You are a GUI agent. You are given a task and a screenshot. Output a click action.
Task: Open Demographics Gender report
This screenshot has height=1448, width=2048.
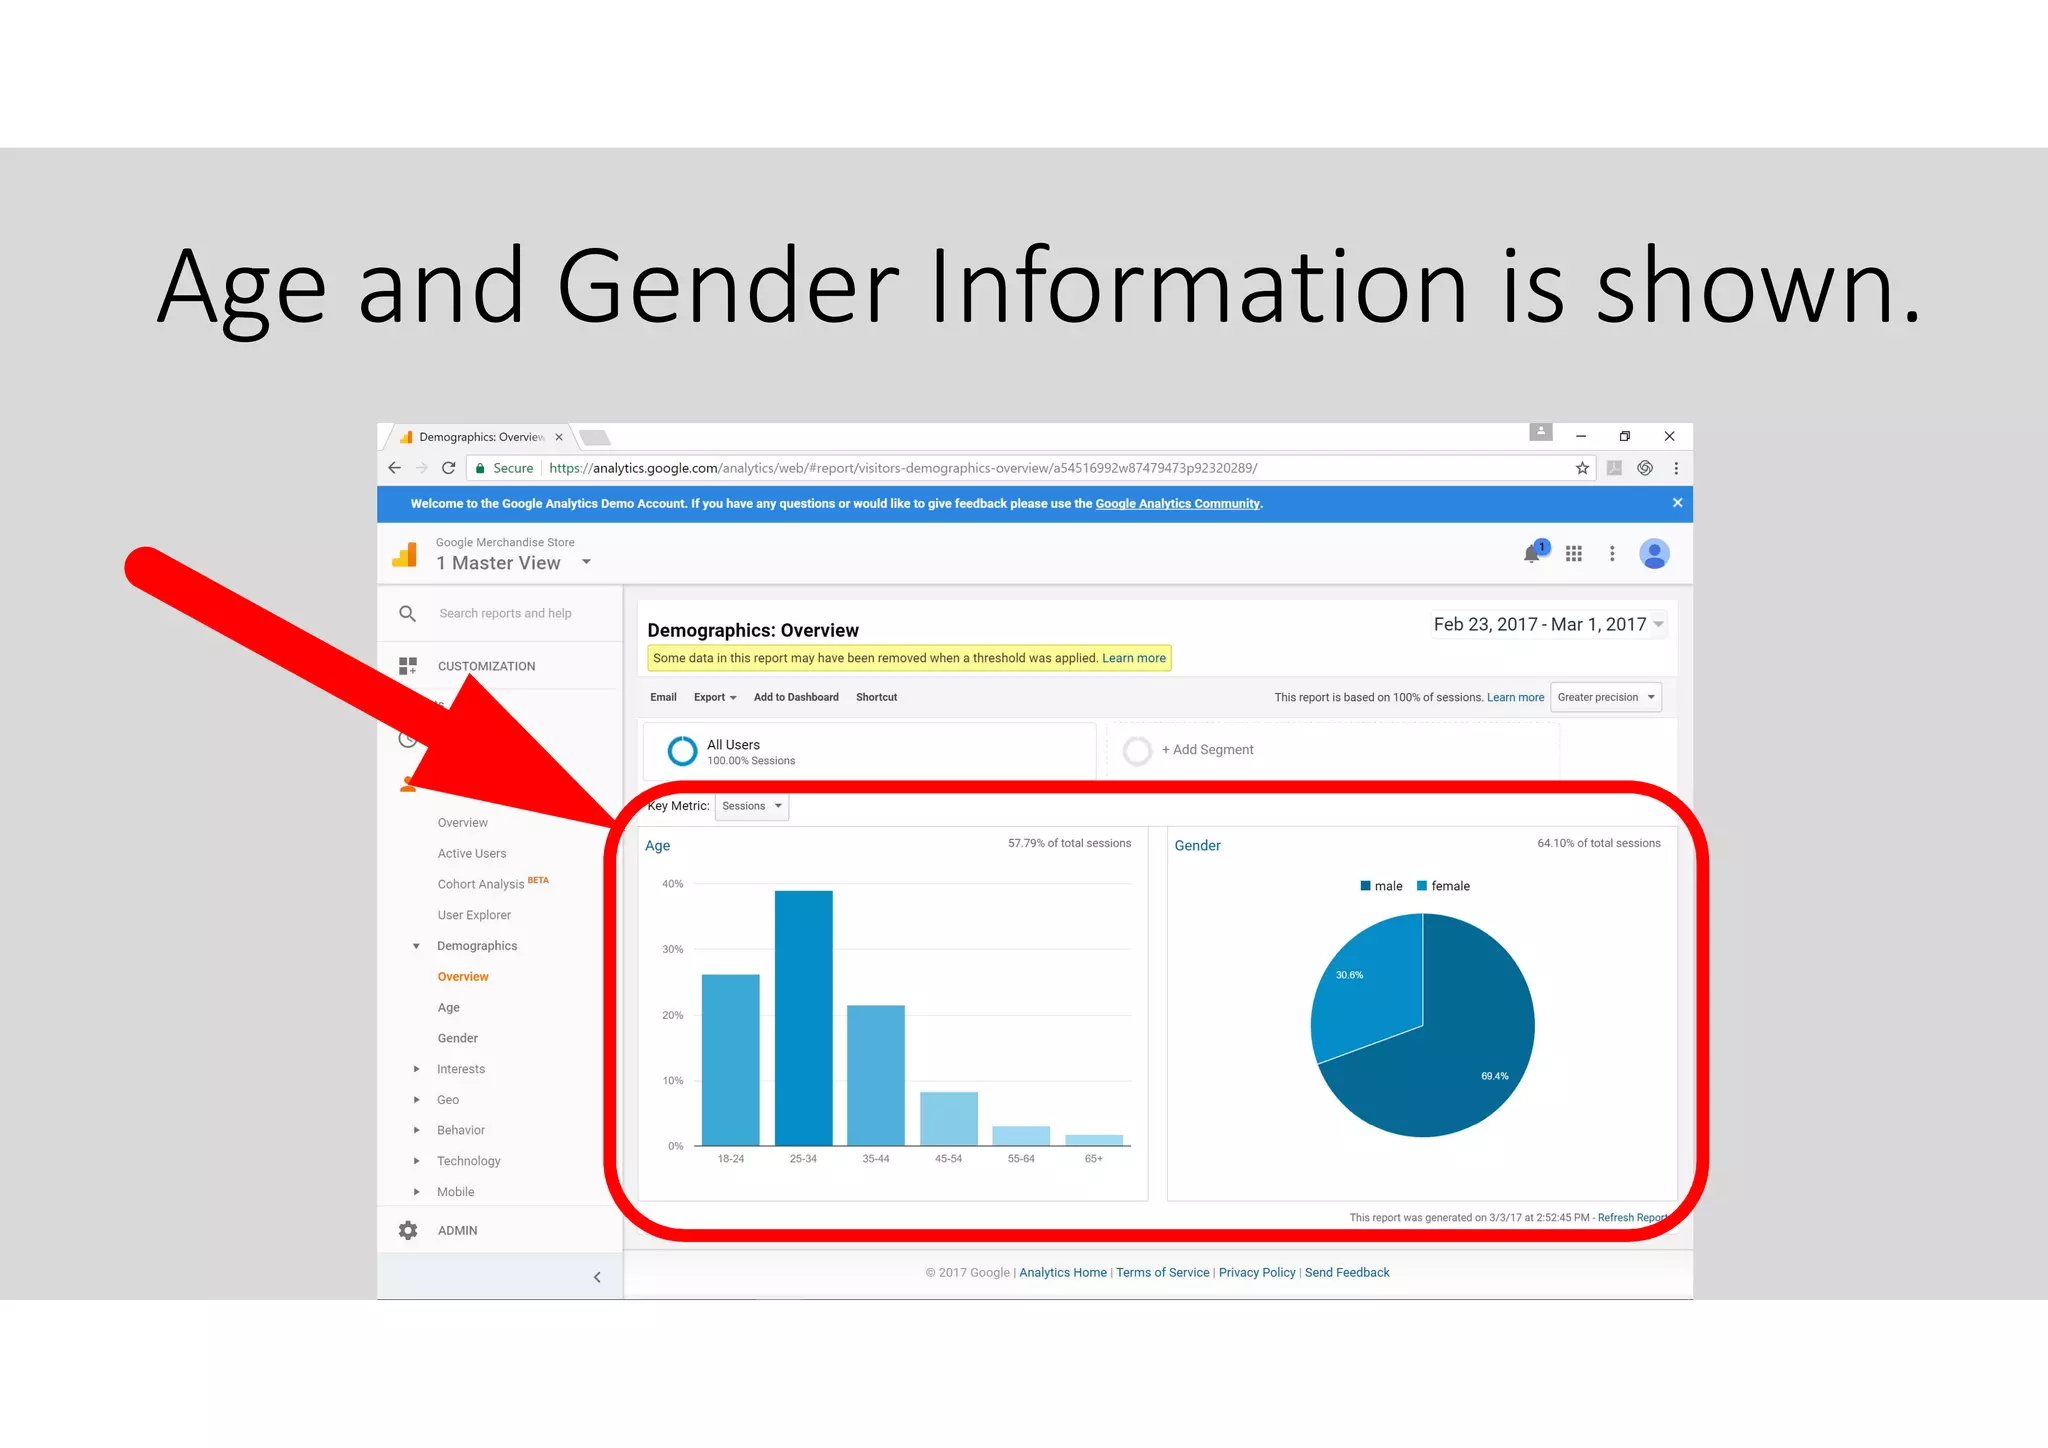click(x=458, y=1038)
